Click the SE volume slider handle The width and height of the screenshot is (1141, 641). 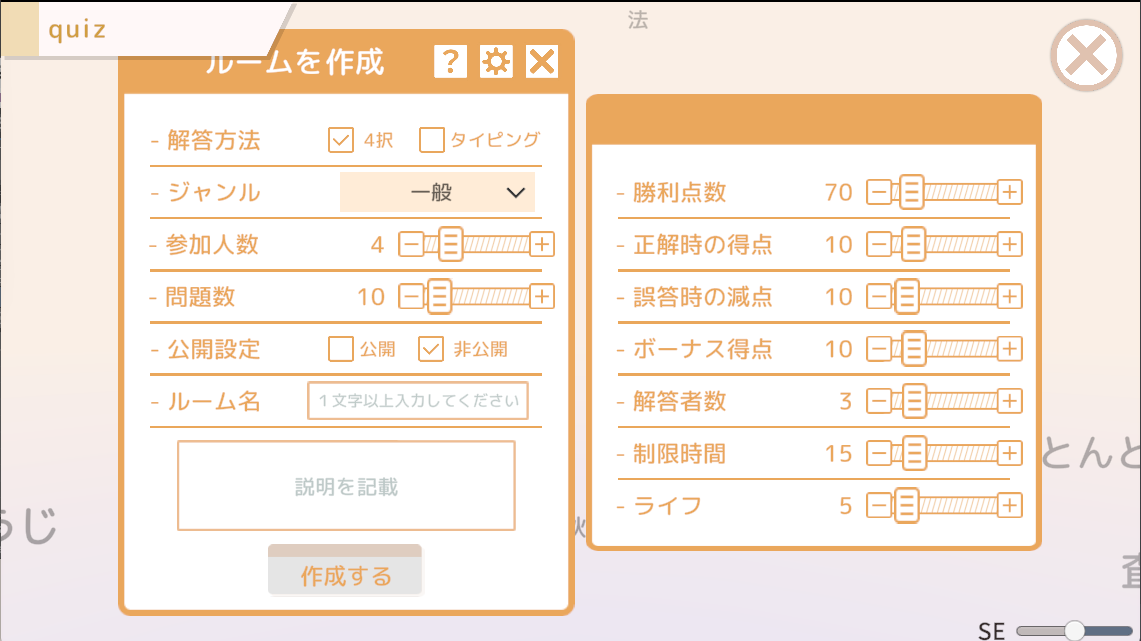[1075, 630]
